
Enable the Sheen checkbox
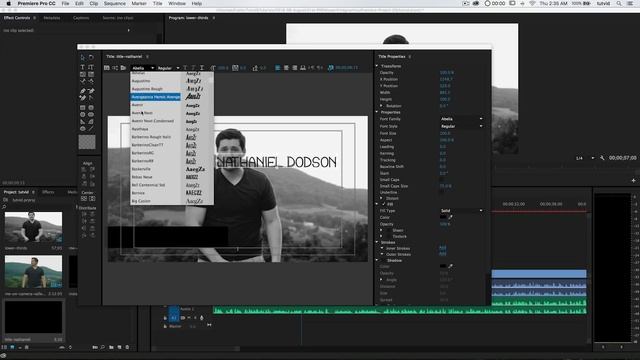pyautogui.click(x=388, y=230)
